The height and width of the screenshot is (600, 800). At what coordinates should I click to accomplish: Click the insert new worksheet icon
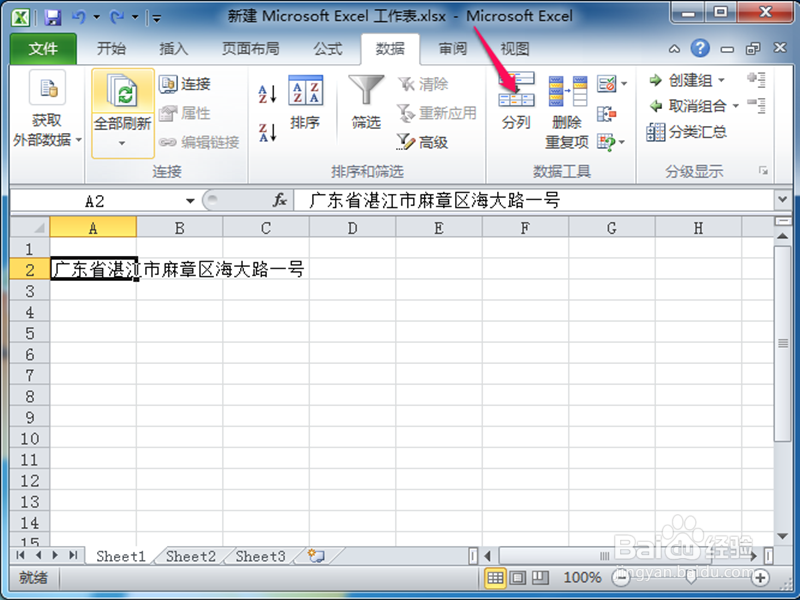click(x=316, y=556)
